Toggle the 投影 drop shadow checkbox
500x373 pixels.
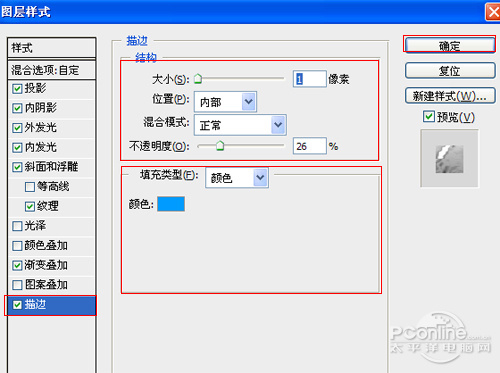pos(17,89)
